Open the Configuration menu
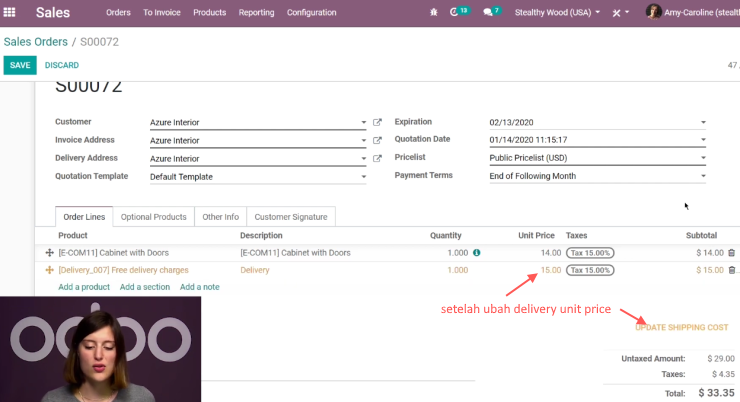Image resolution: width=740 pixels, height=402 pixels. [311, 13]
